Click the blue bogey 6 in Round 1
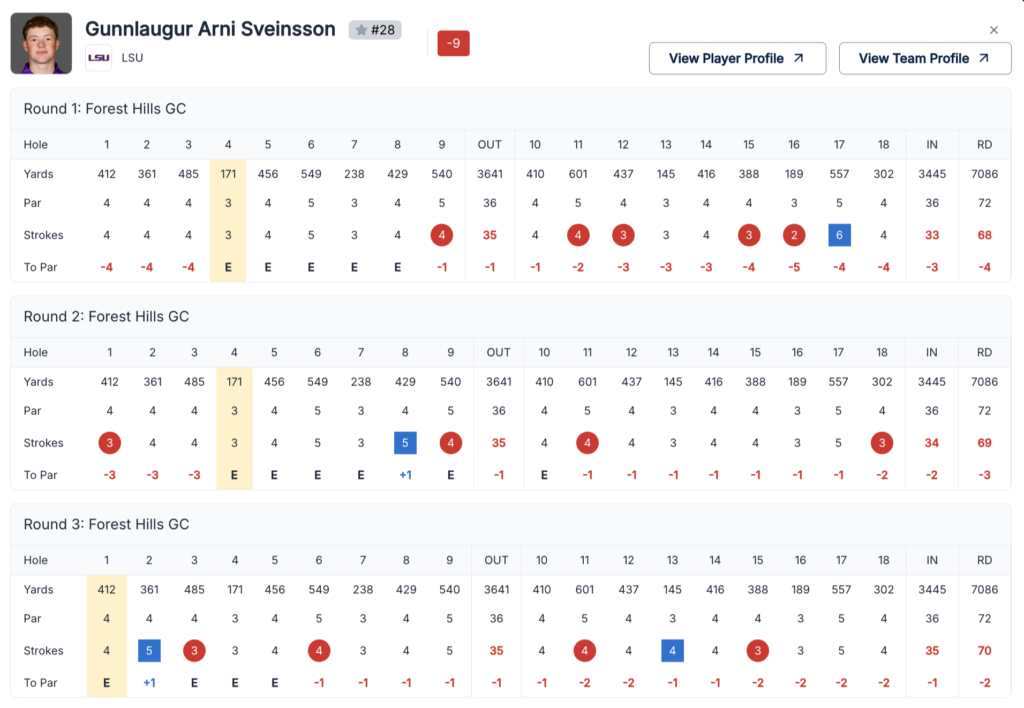Image resolution: width=1024 pixels, height=708 pixels. tap(839, 235)
